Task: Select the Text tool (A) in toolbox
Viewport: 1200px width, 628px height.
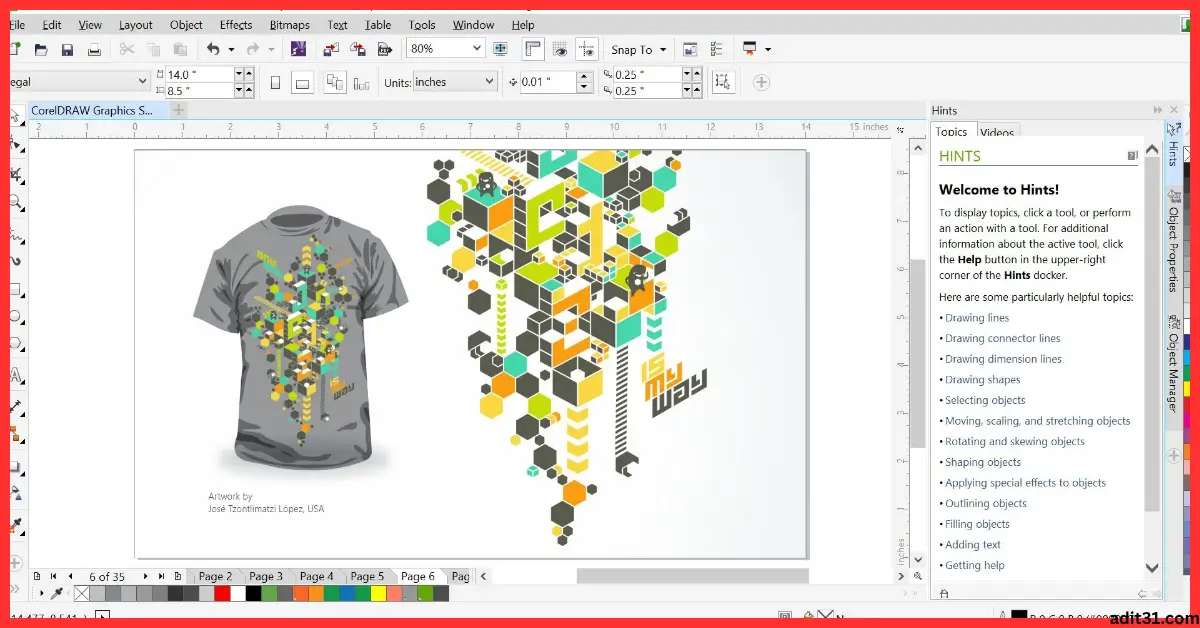Action: [x=16, y=376]
